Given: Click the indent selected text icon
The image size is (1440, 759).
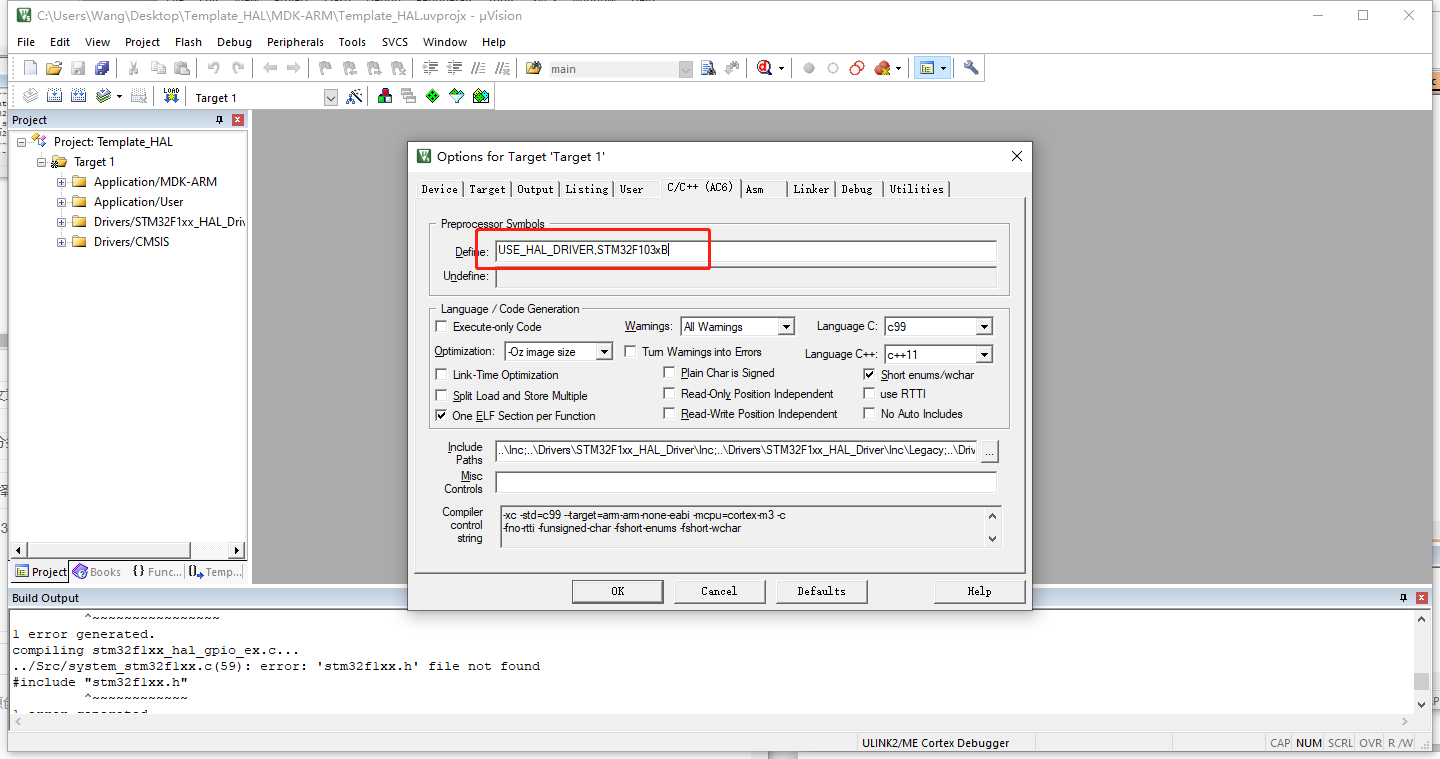Looking at the screenshot, I should point(431,68).
